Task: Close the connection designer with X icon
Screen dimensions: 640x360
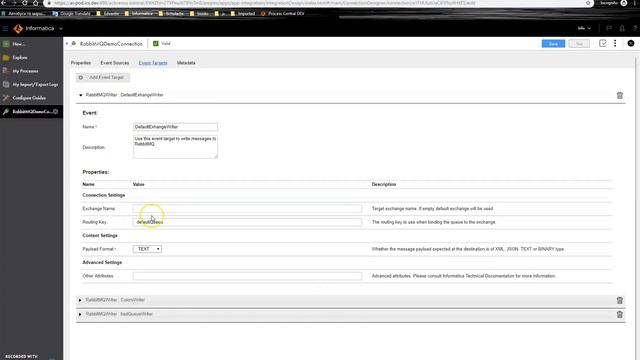Action: pyautogui.click(x=631, y=43)
